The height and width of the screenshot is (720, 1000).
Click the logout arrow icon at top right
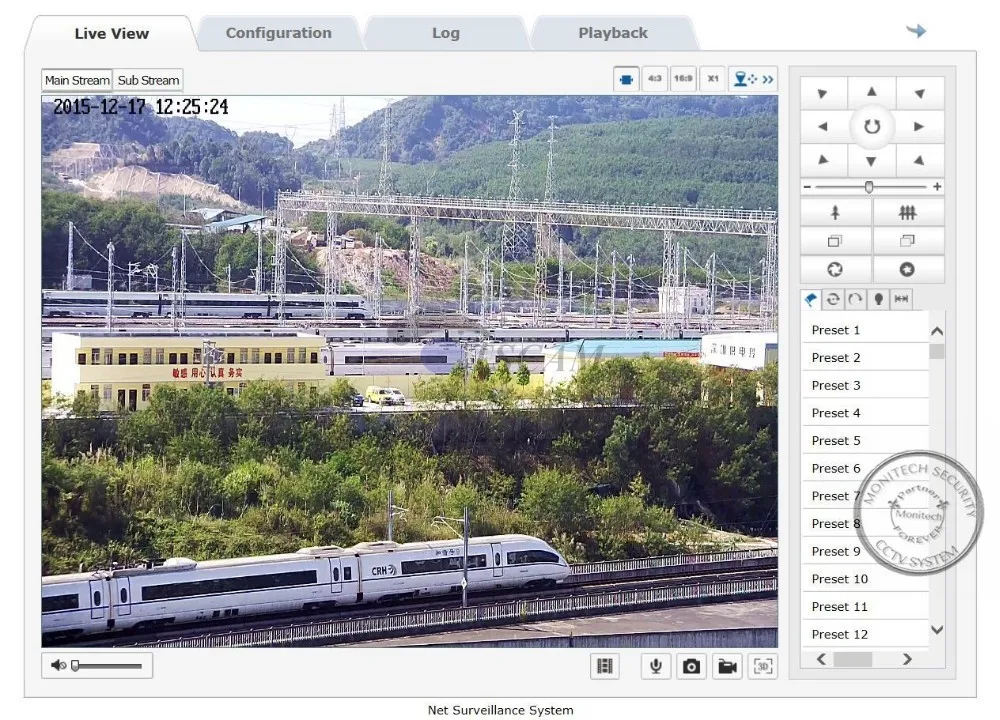point(916,31)
